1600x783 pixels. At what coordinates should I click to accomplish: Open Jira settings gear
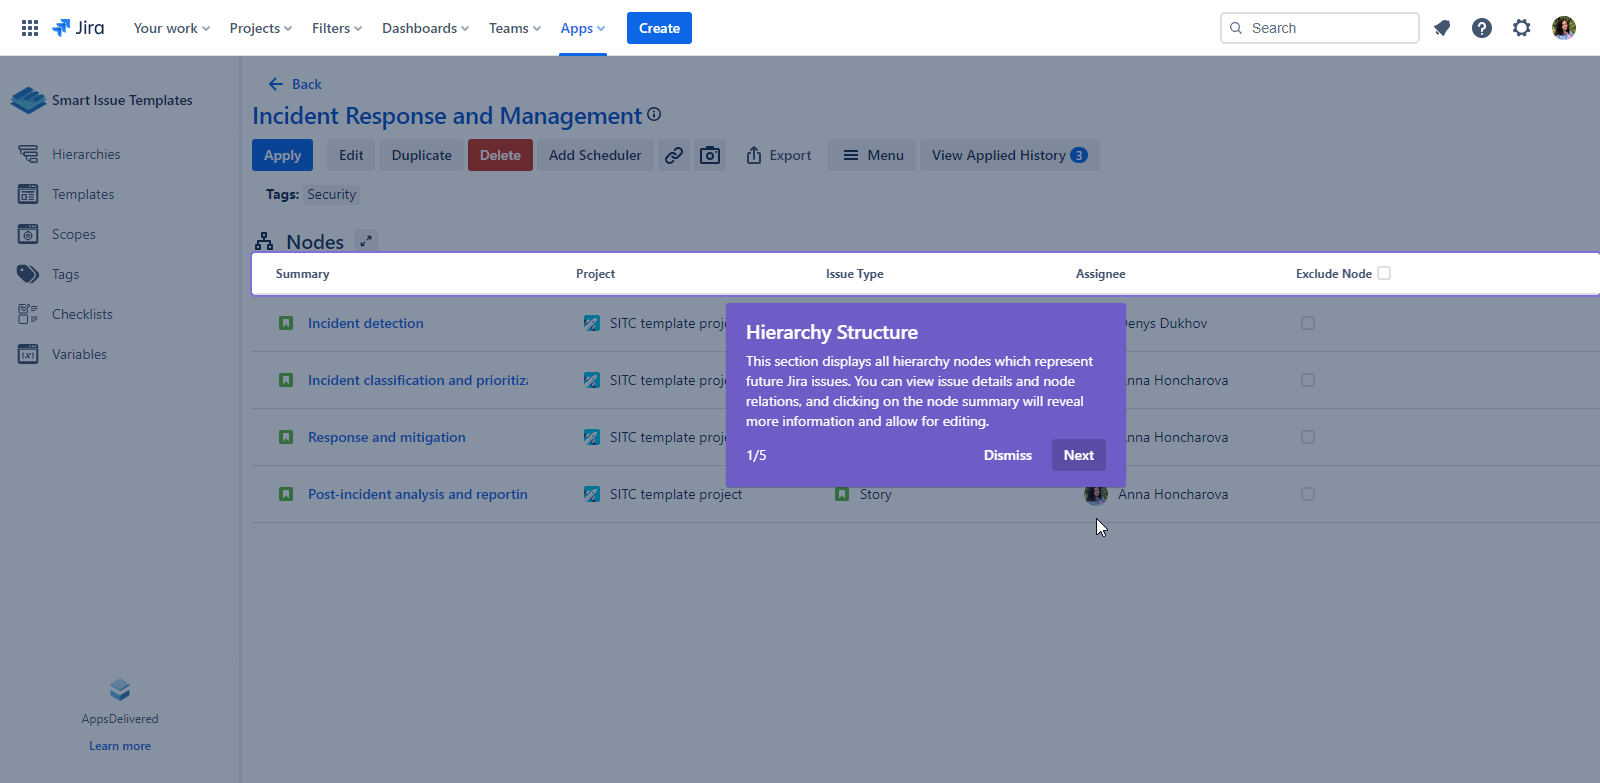[1522, 28]
